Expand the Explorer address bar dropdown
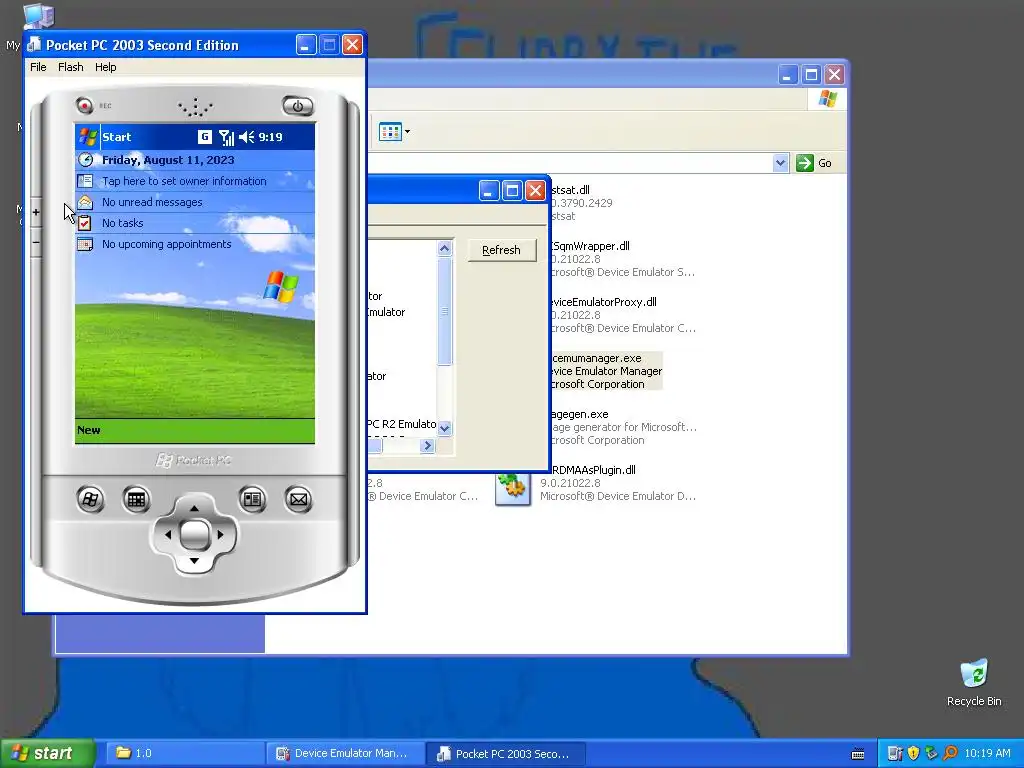Viewport: 1024px width, 768px height. (780, 163)
